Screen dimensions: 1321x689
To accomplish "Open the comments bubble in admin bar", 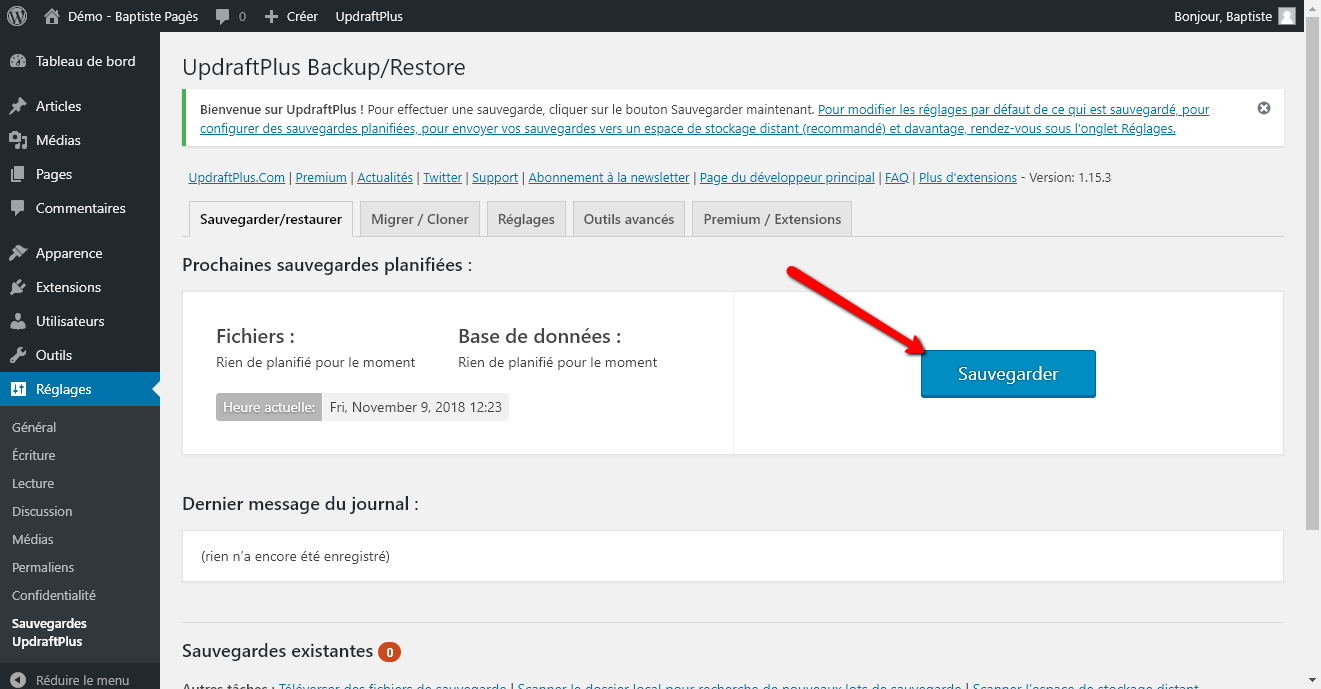I will 222,16.
